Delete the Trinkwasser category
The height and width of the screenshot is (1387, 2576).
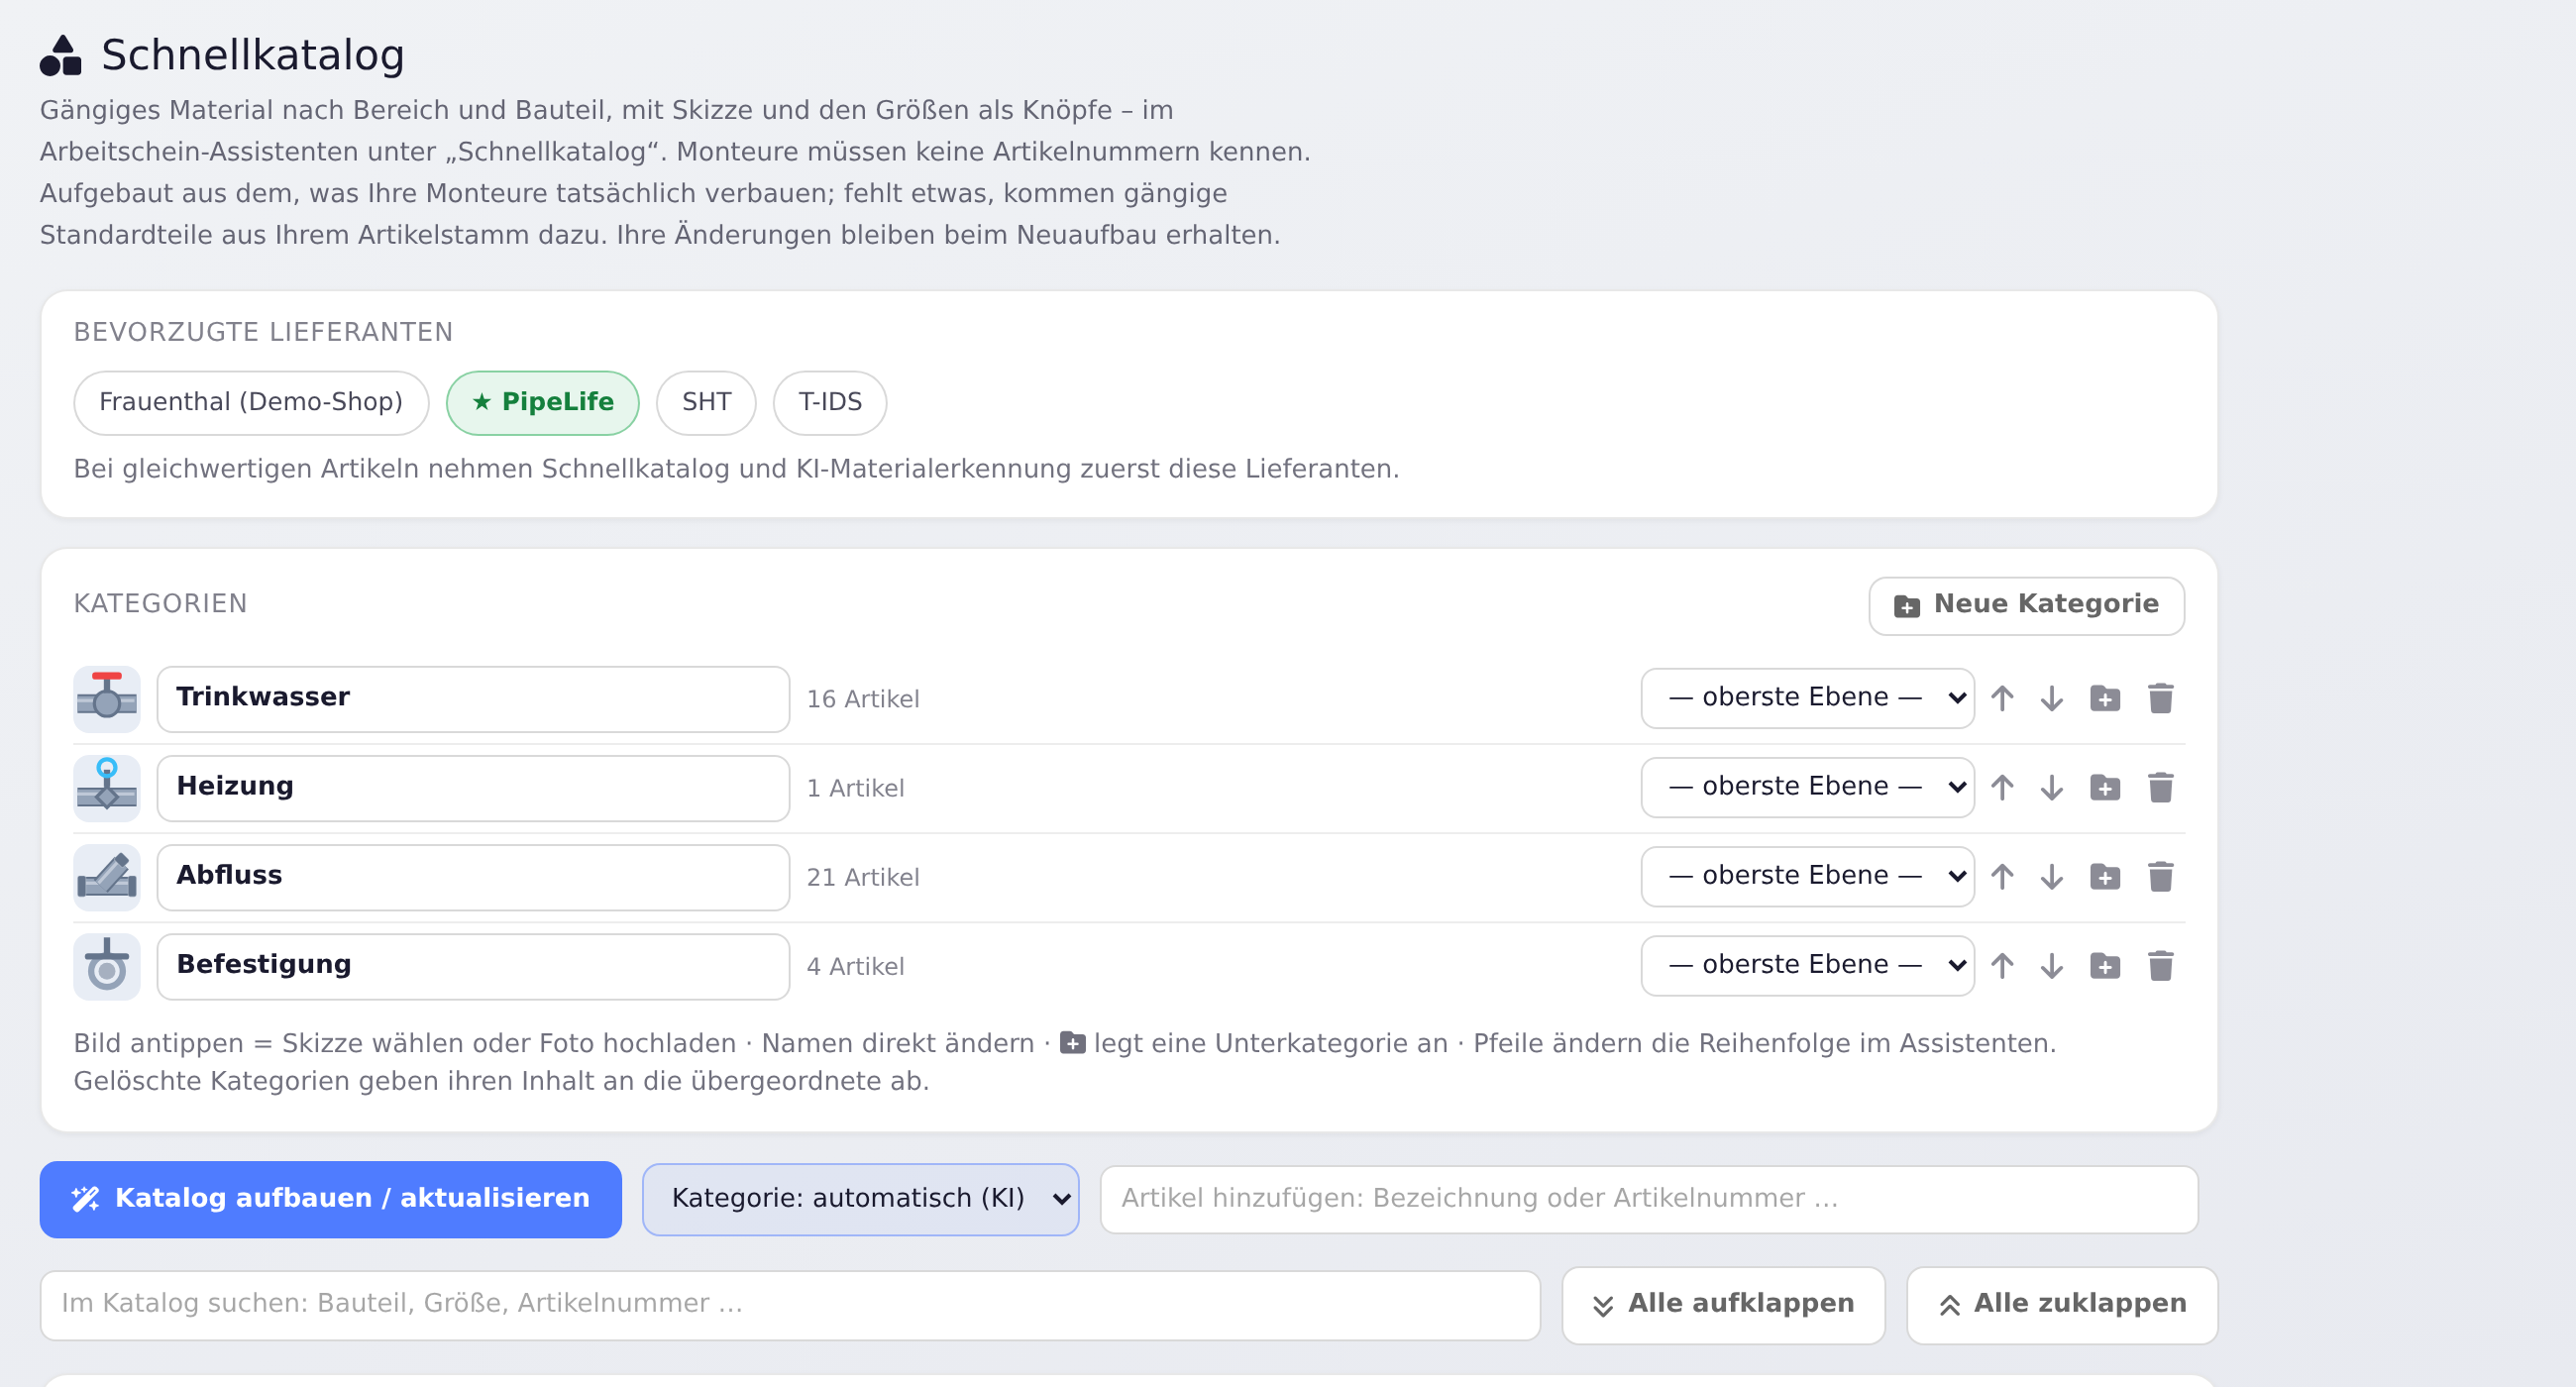coord(2160,698)
